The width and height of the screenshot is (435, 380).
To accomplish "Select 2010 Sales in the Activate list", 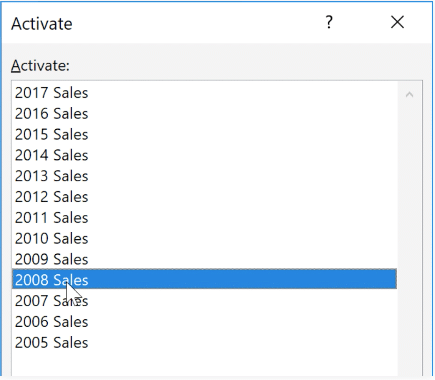I will tap(204, 239).
